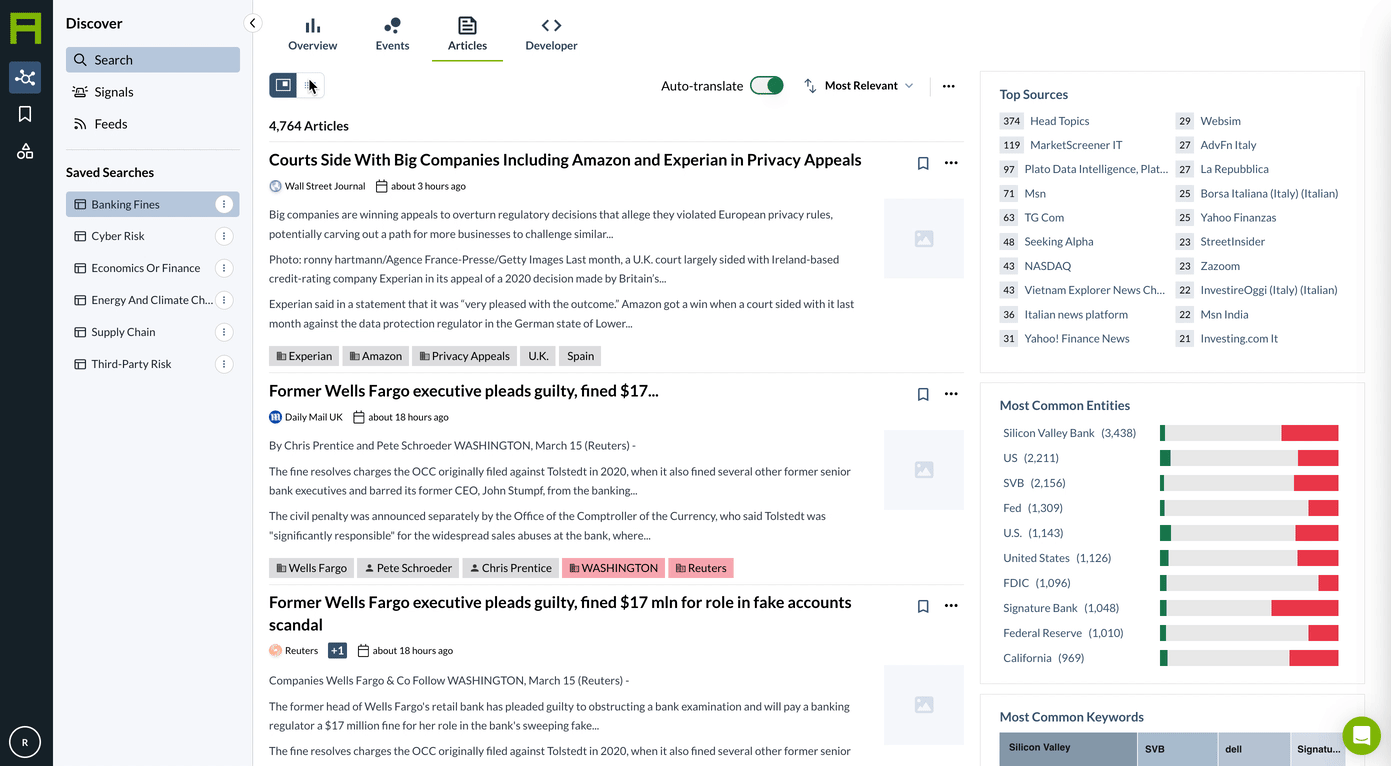Open options menu for Economics Or Finance
Image resolution: width=1391 pixels, height=766 pixels.
coord(224,268)
